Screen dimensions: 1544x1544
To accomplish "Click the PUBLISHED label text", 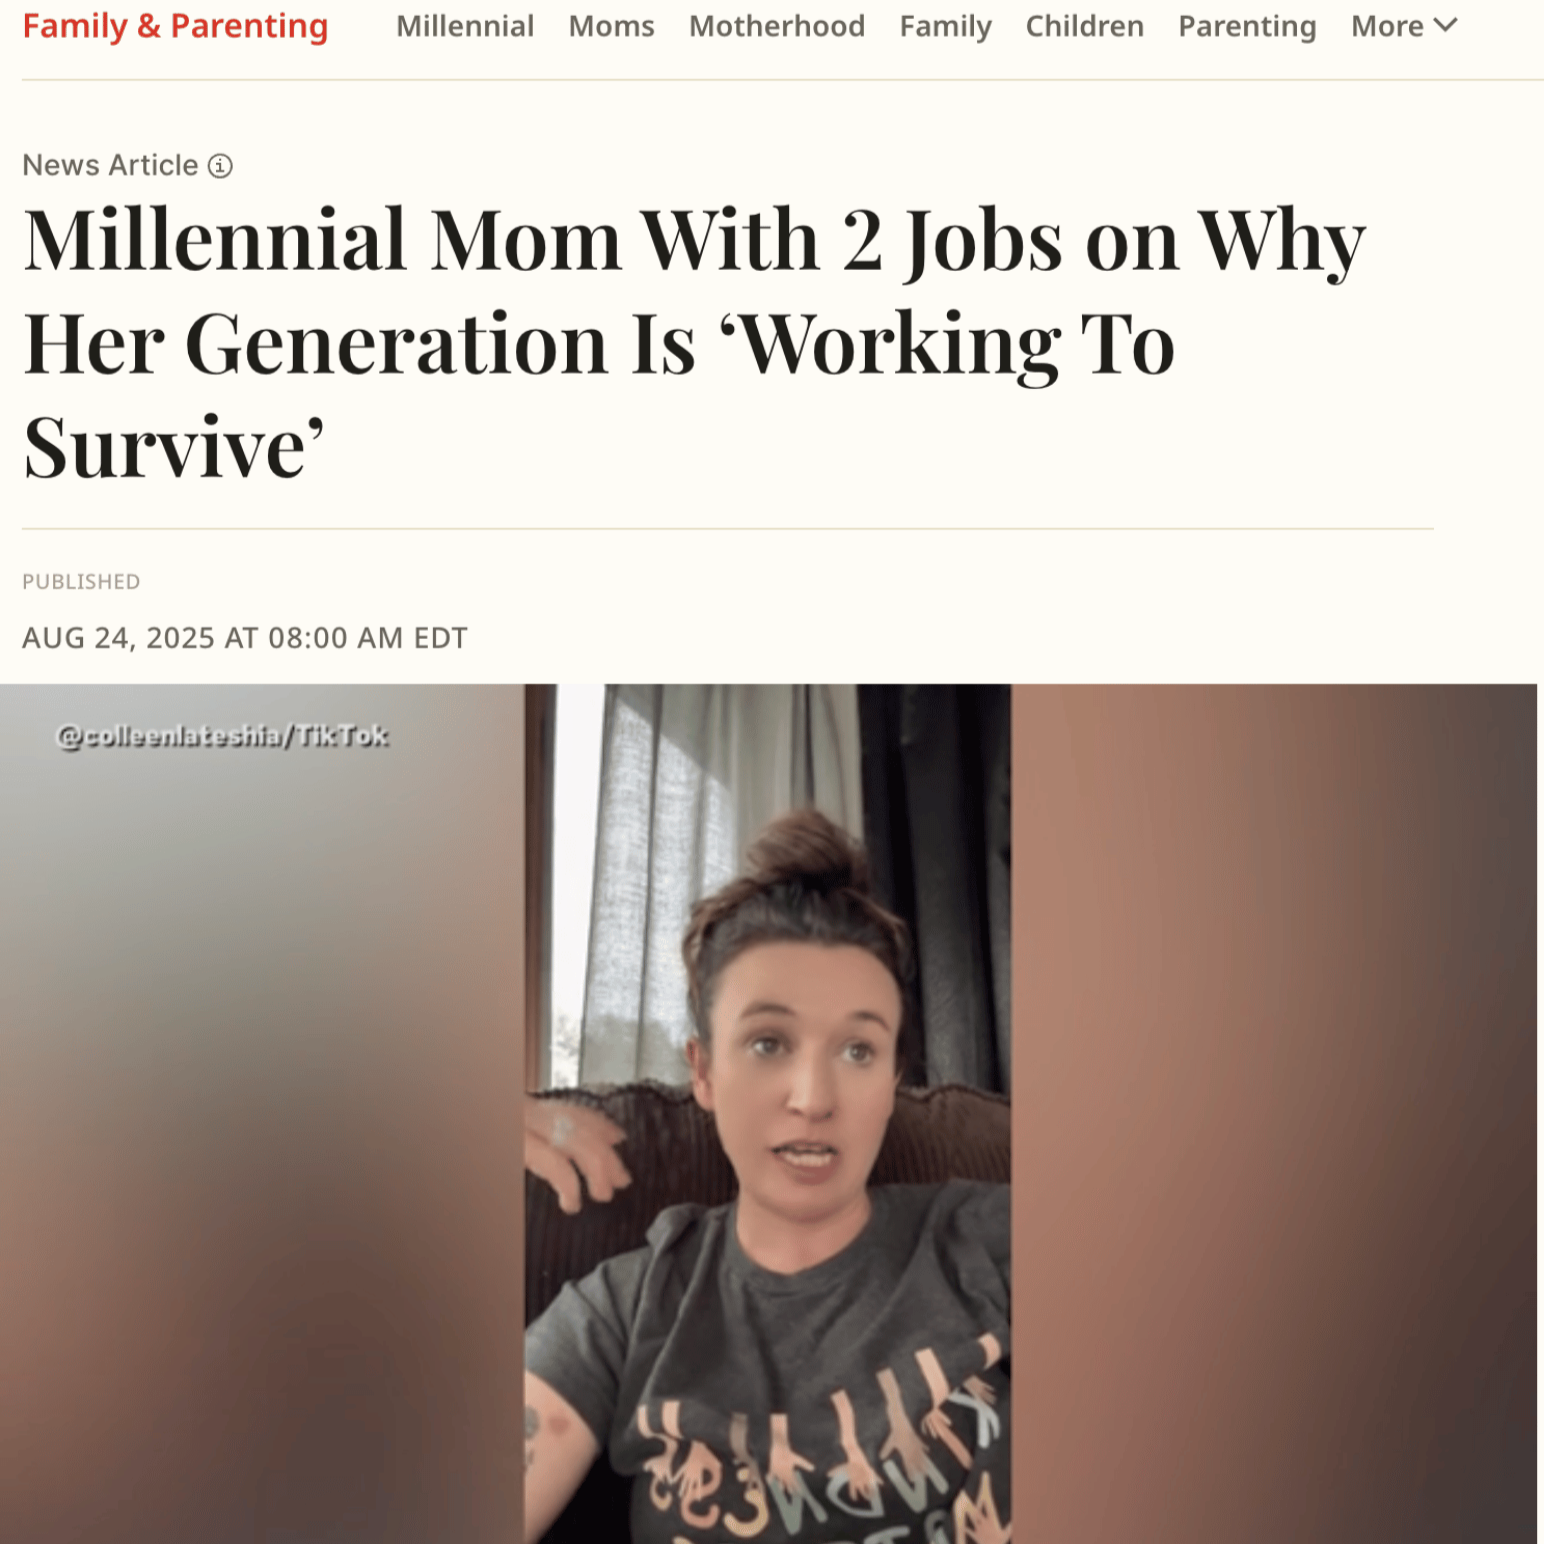I will [x=81, y=582].
